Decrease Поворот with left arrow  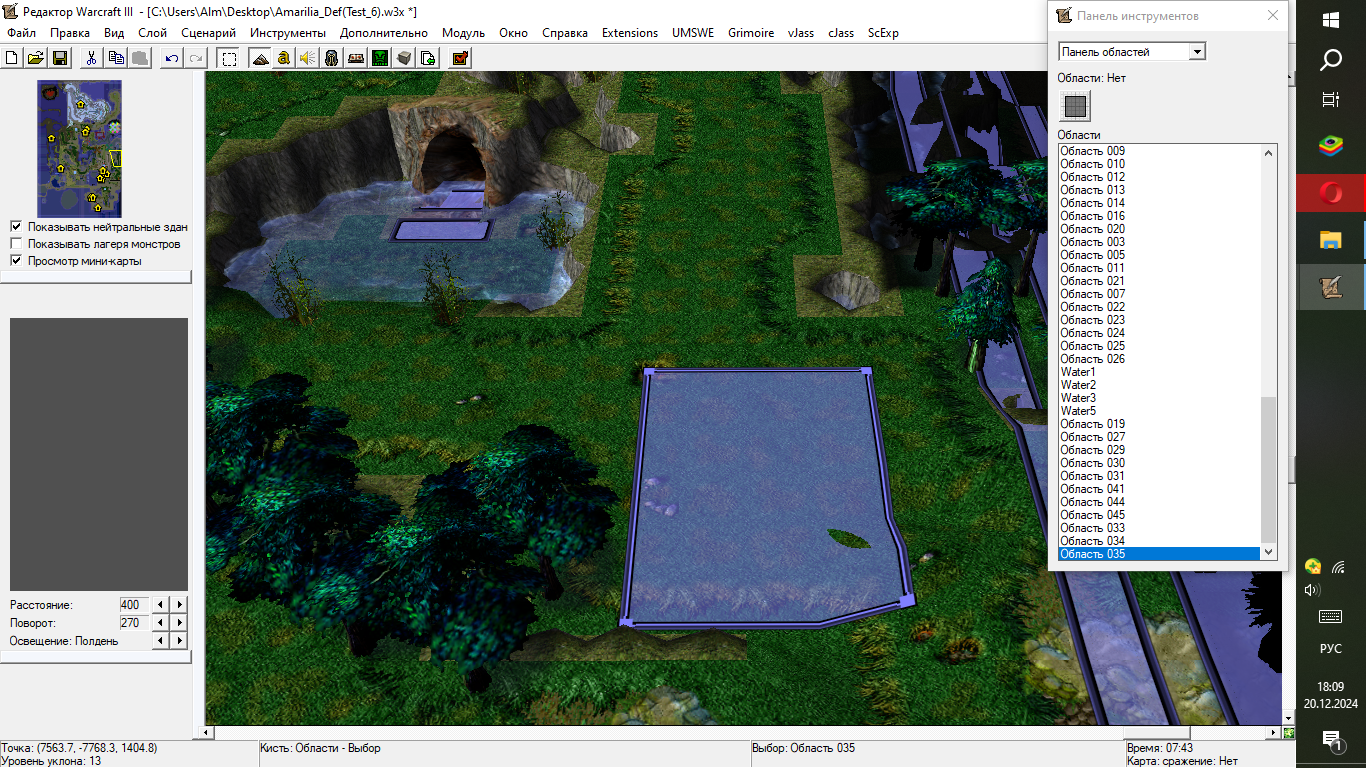click(x=160, y=623)
